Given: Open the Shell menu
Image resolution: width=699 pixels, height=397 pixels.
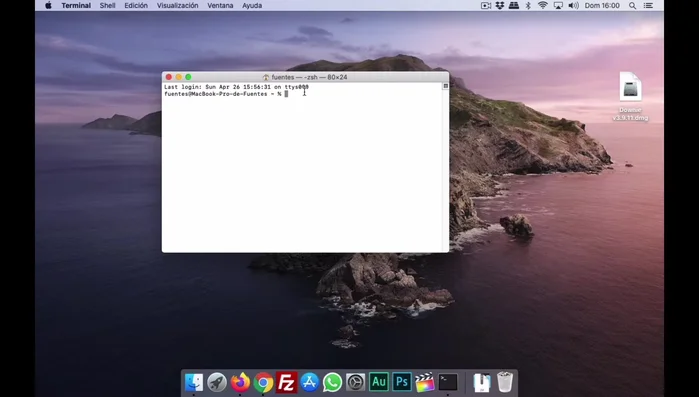Looking at the screenshot, I should 107,5.
